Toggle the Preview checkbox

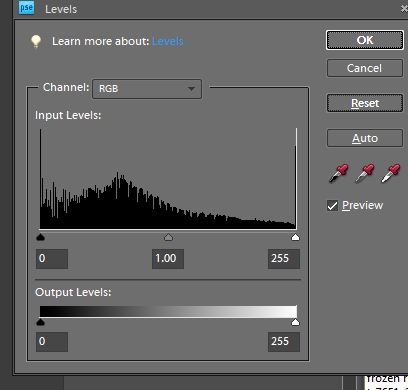(332, 206)
